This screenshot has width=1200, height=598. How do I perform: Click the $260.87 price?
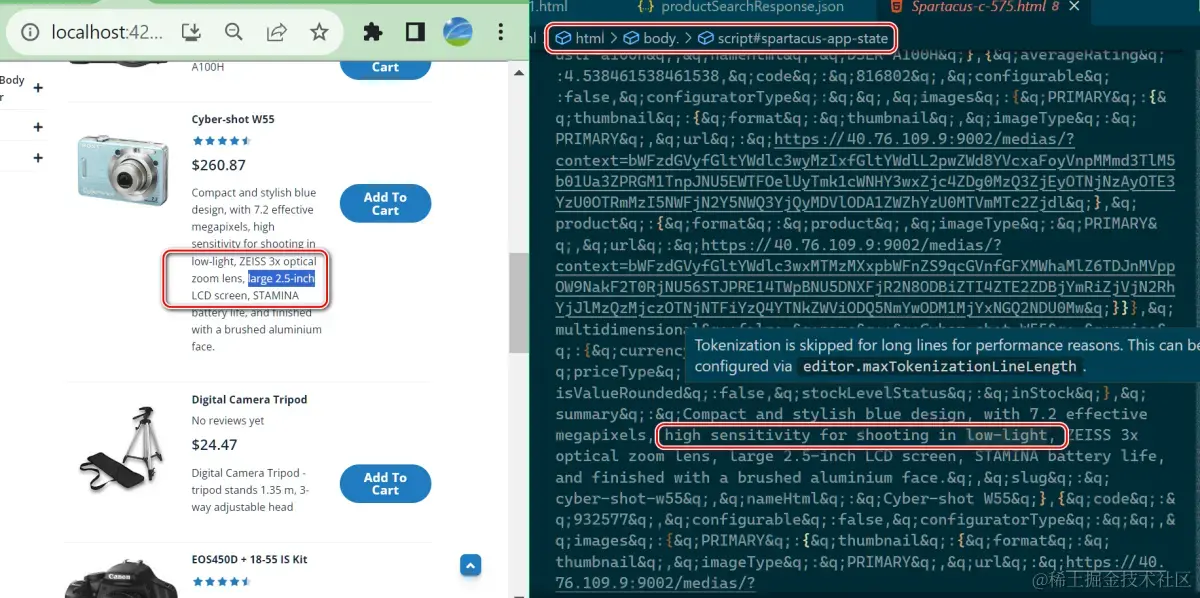coord(218,165)
